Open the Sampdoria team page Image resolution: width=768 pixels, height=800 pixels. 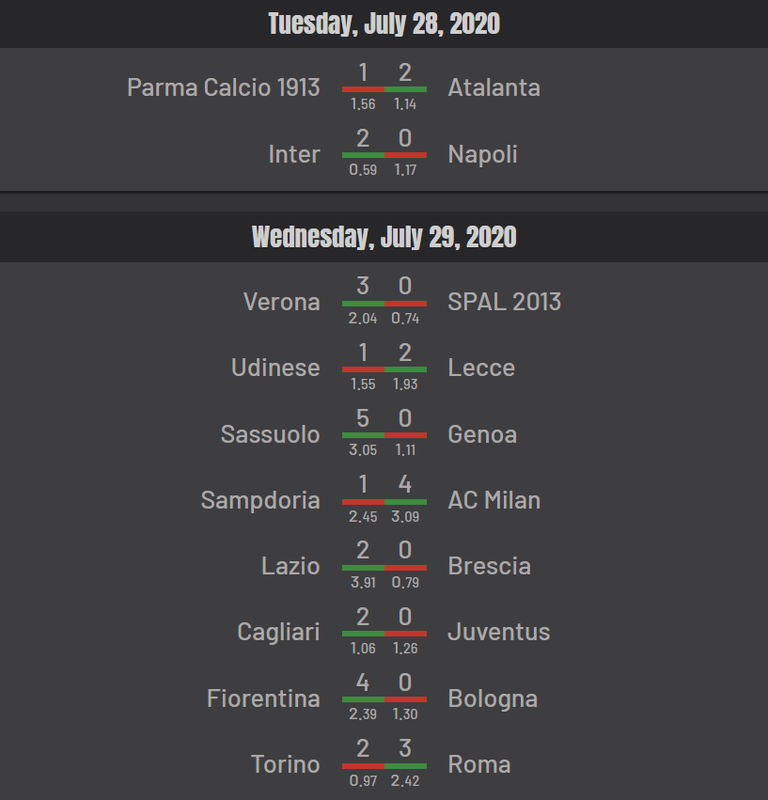tap(260, 500)
